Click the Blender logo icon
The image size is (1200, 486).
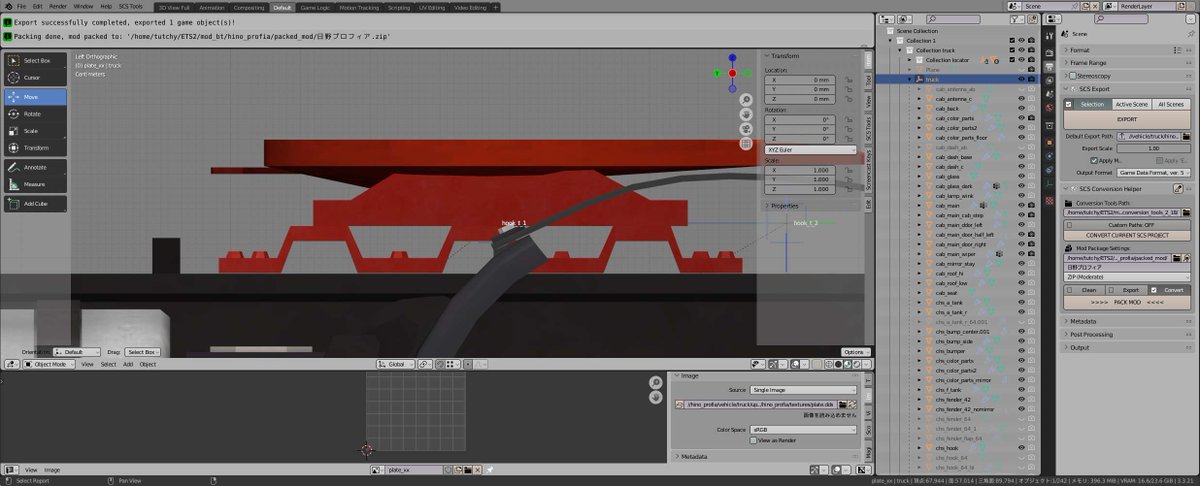(x=7, y=6)
